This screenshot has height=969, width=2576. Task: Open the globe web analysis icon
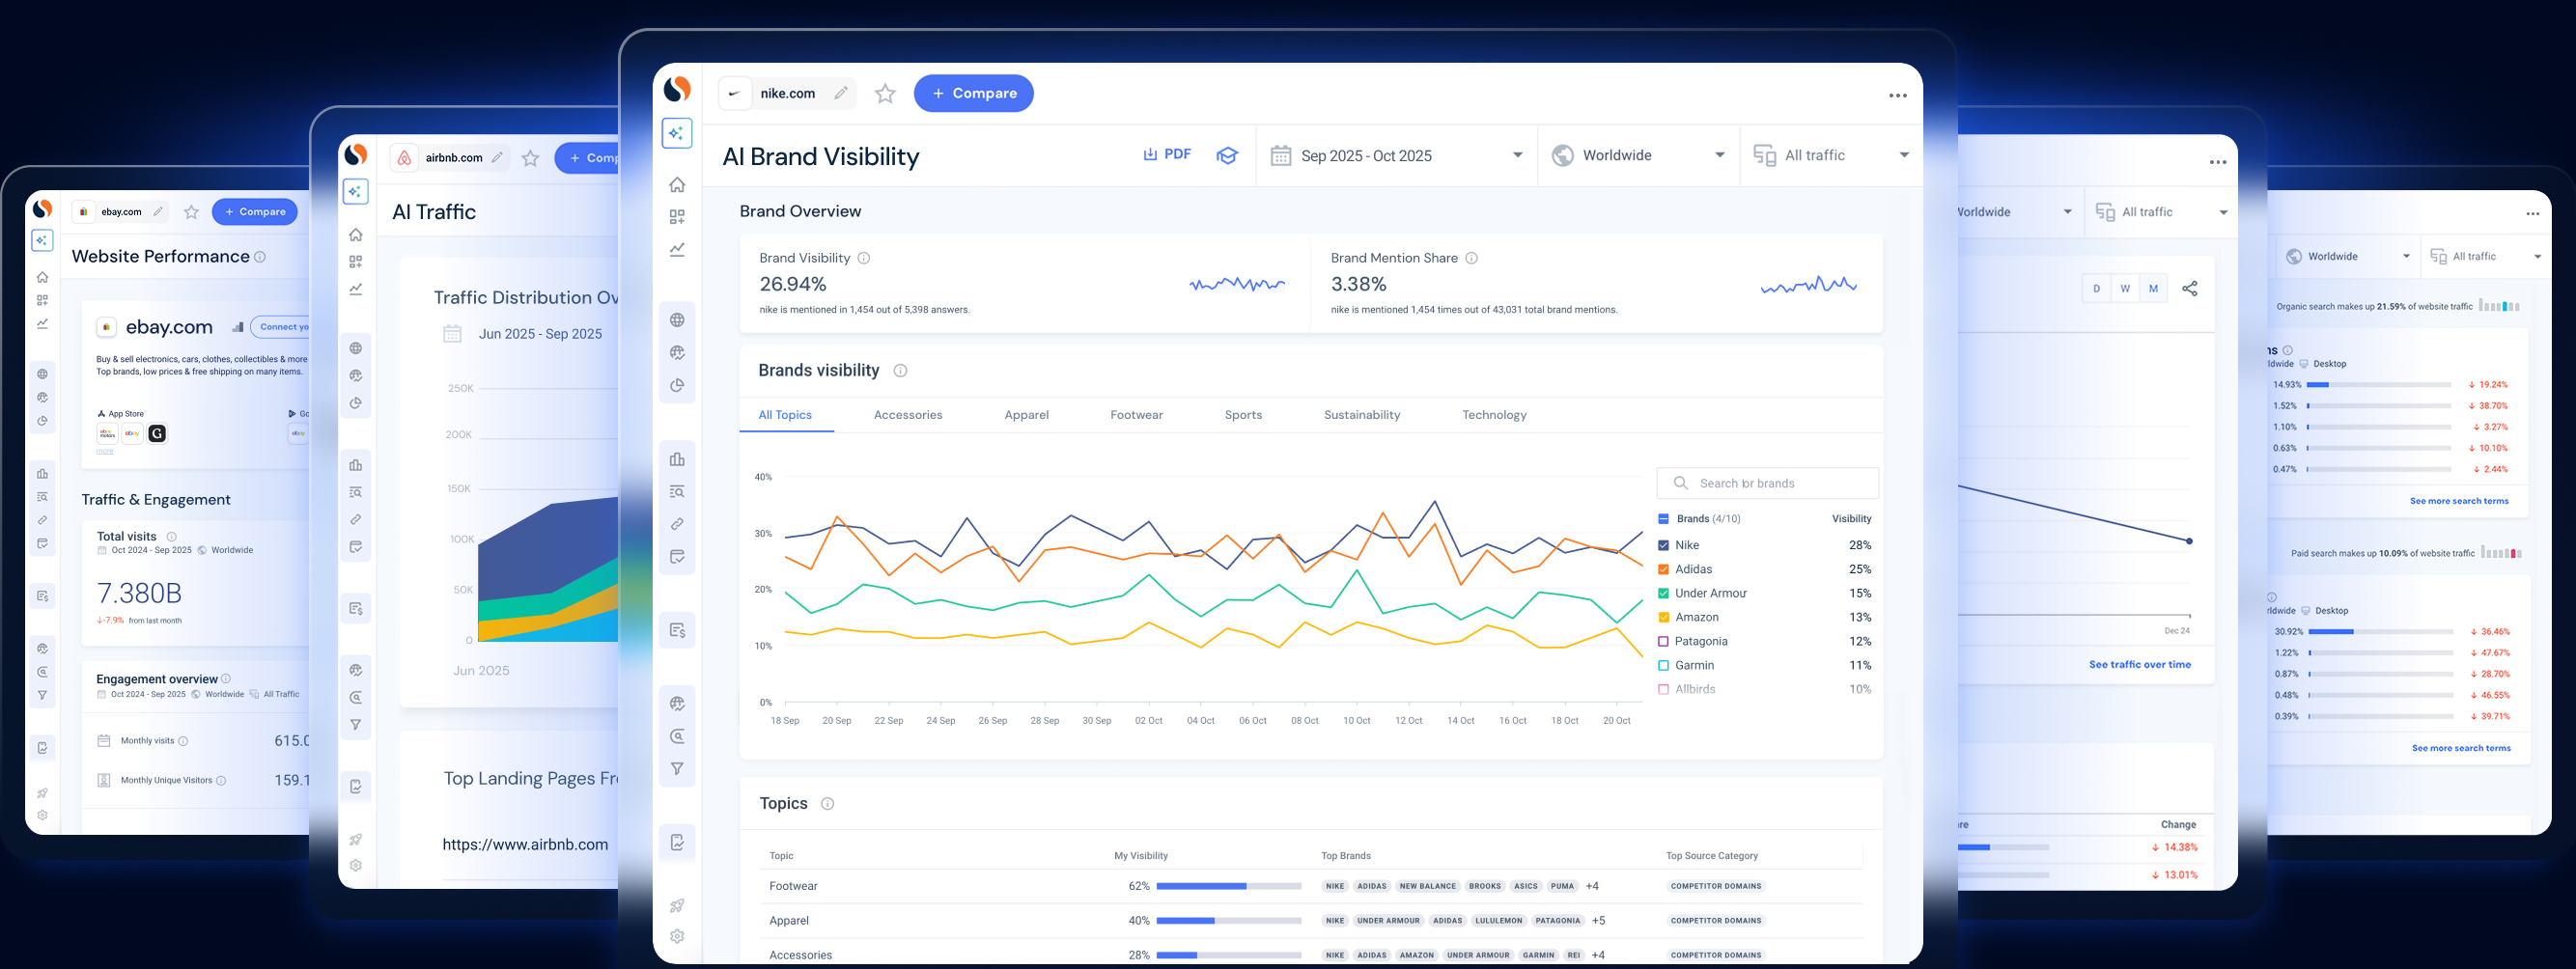point(678,319)
